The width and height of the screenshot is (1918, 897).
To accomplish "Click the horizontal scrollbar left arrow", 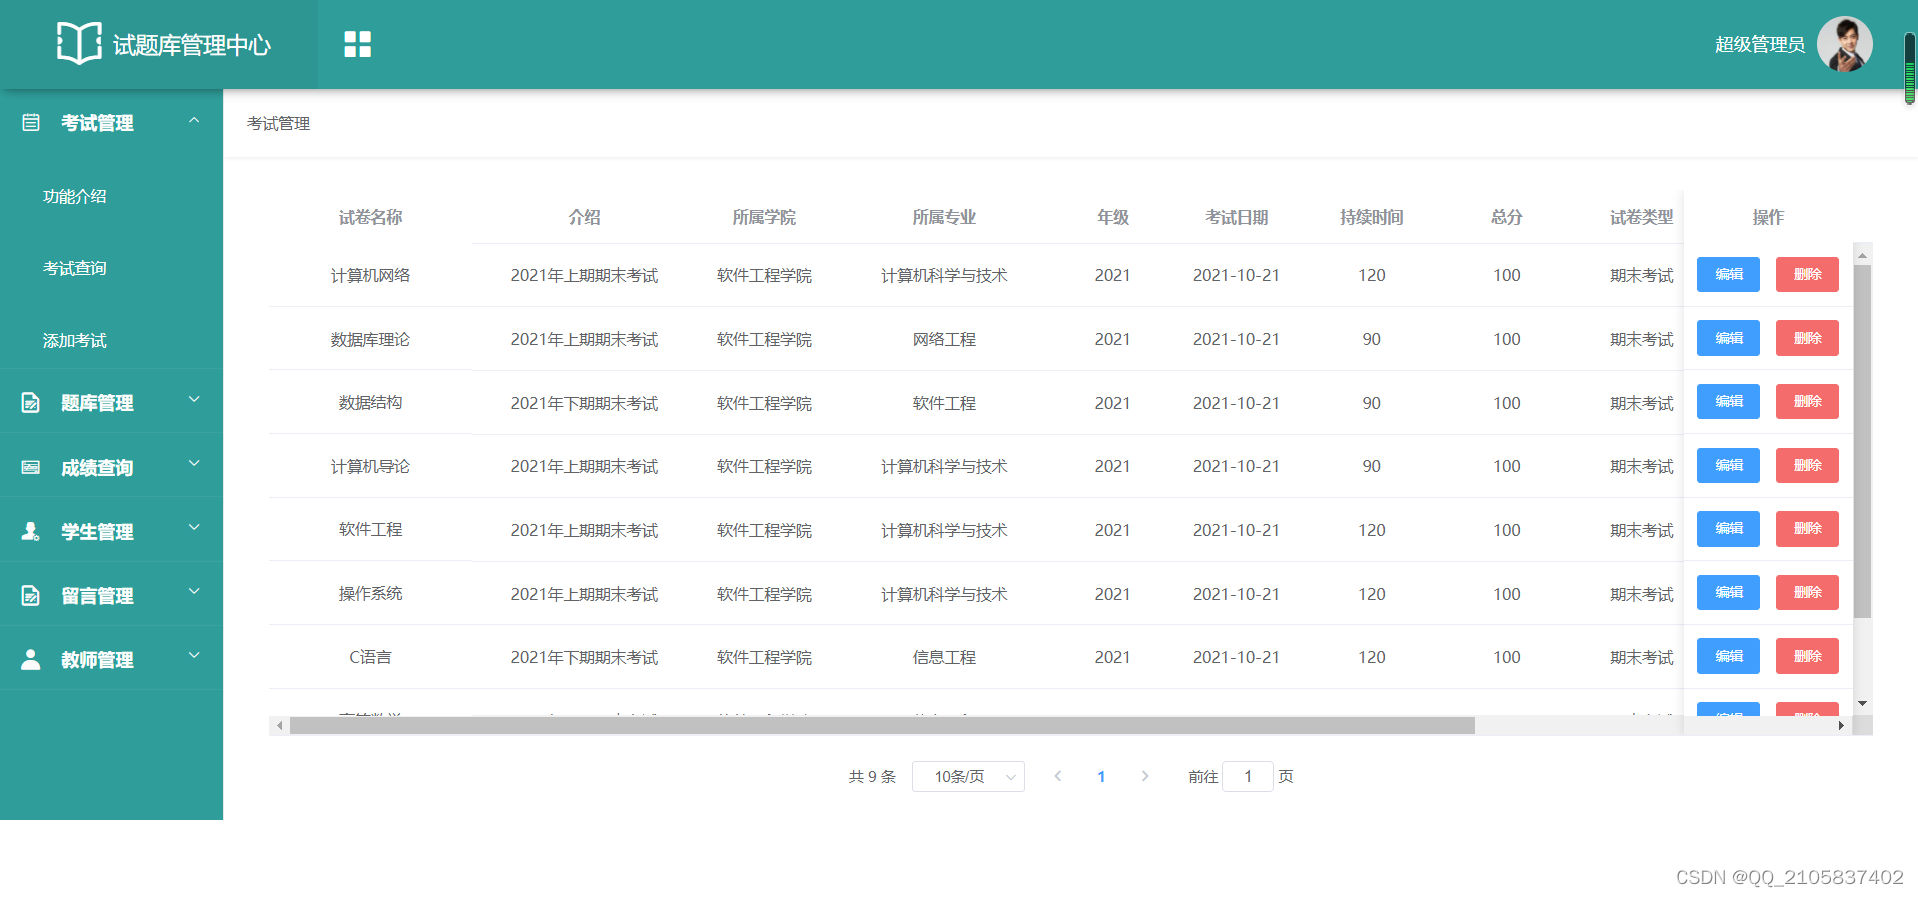I will point(279,726).
